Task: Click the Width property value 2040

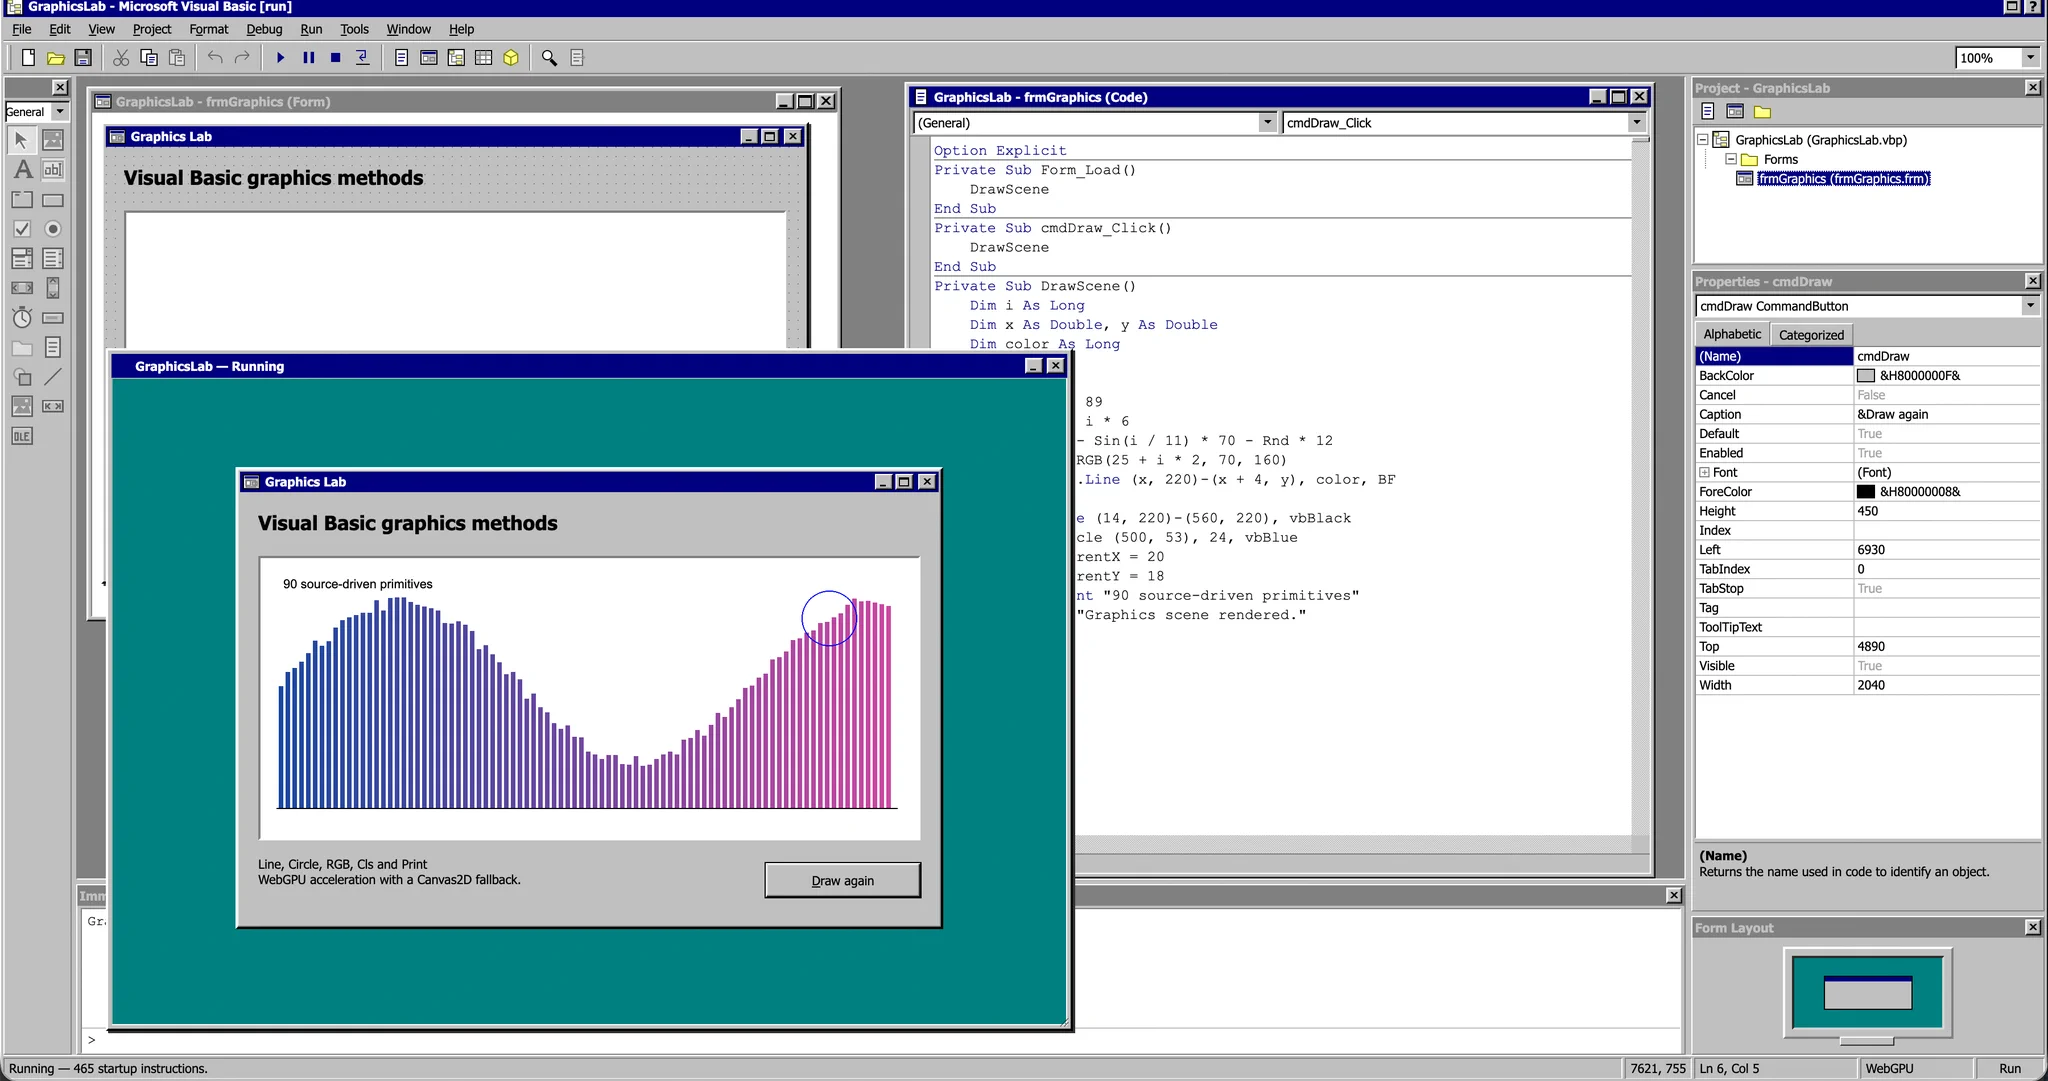Action: [1947, 685]
